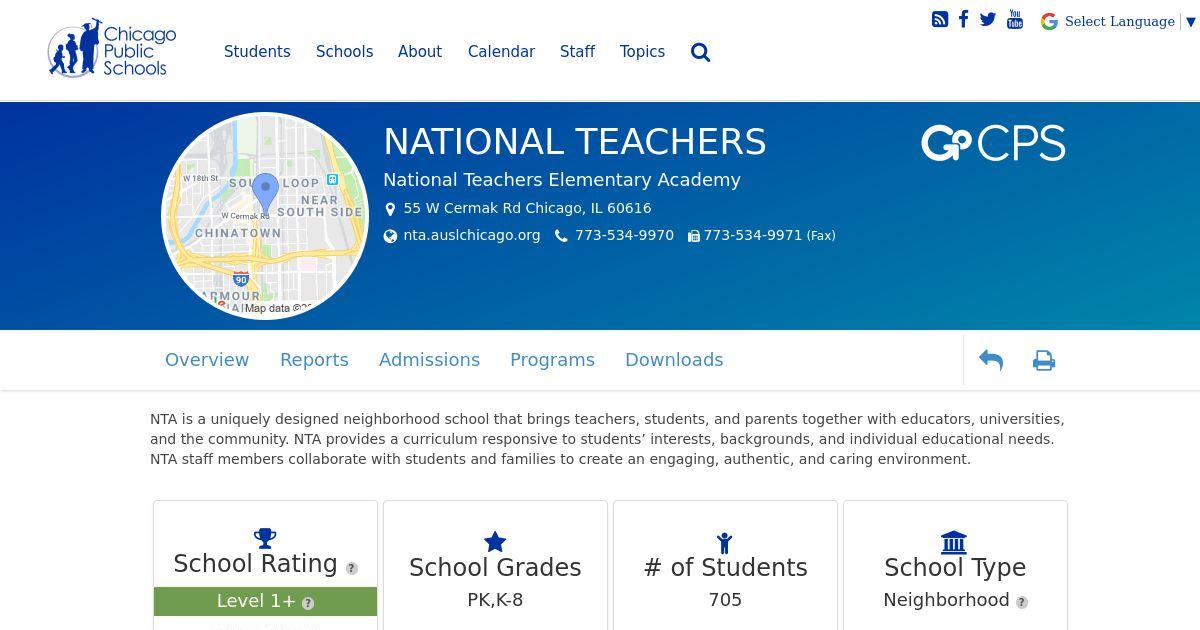Click the School Grades heading
The height and width of the screenshot is (630, 1200).
click(495, 567)
